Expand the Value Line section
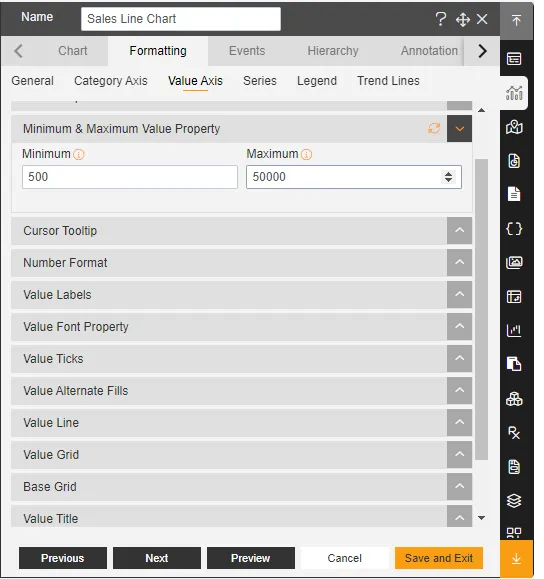Image resolution: width=544 pixels, height=579 pixels. pos(459,422)
